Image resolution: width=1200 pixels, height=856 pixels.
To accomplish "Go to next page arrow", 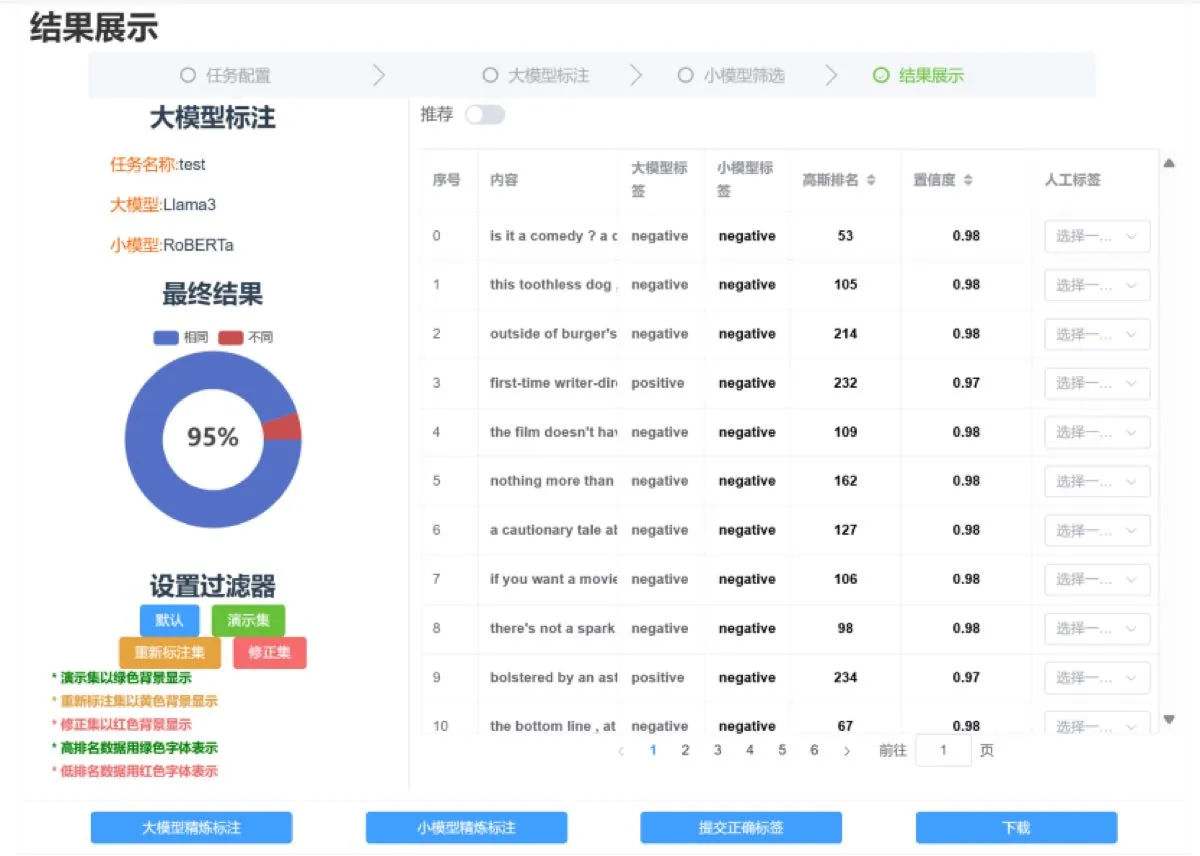I will click(x=847, y=751).
